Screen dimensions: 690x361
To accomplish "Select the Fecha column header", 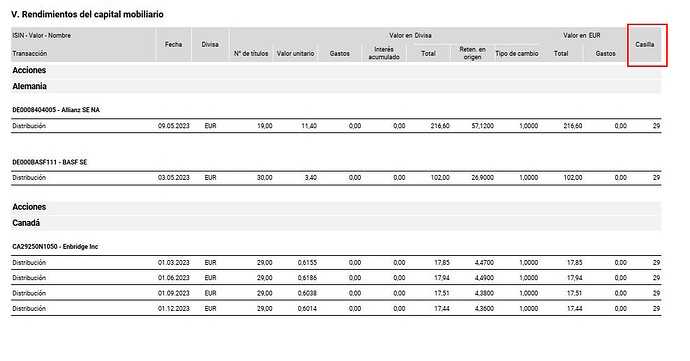I will coord(173,44).
